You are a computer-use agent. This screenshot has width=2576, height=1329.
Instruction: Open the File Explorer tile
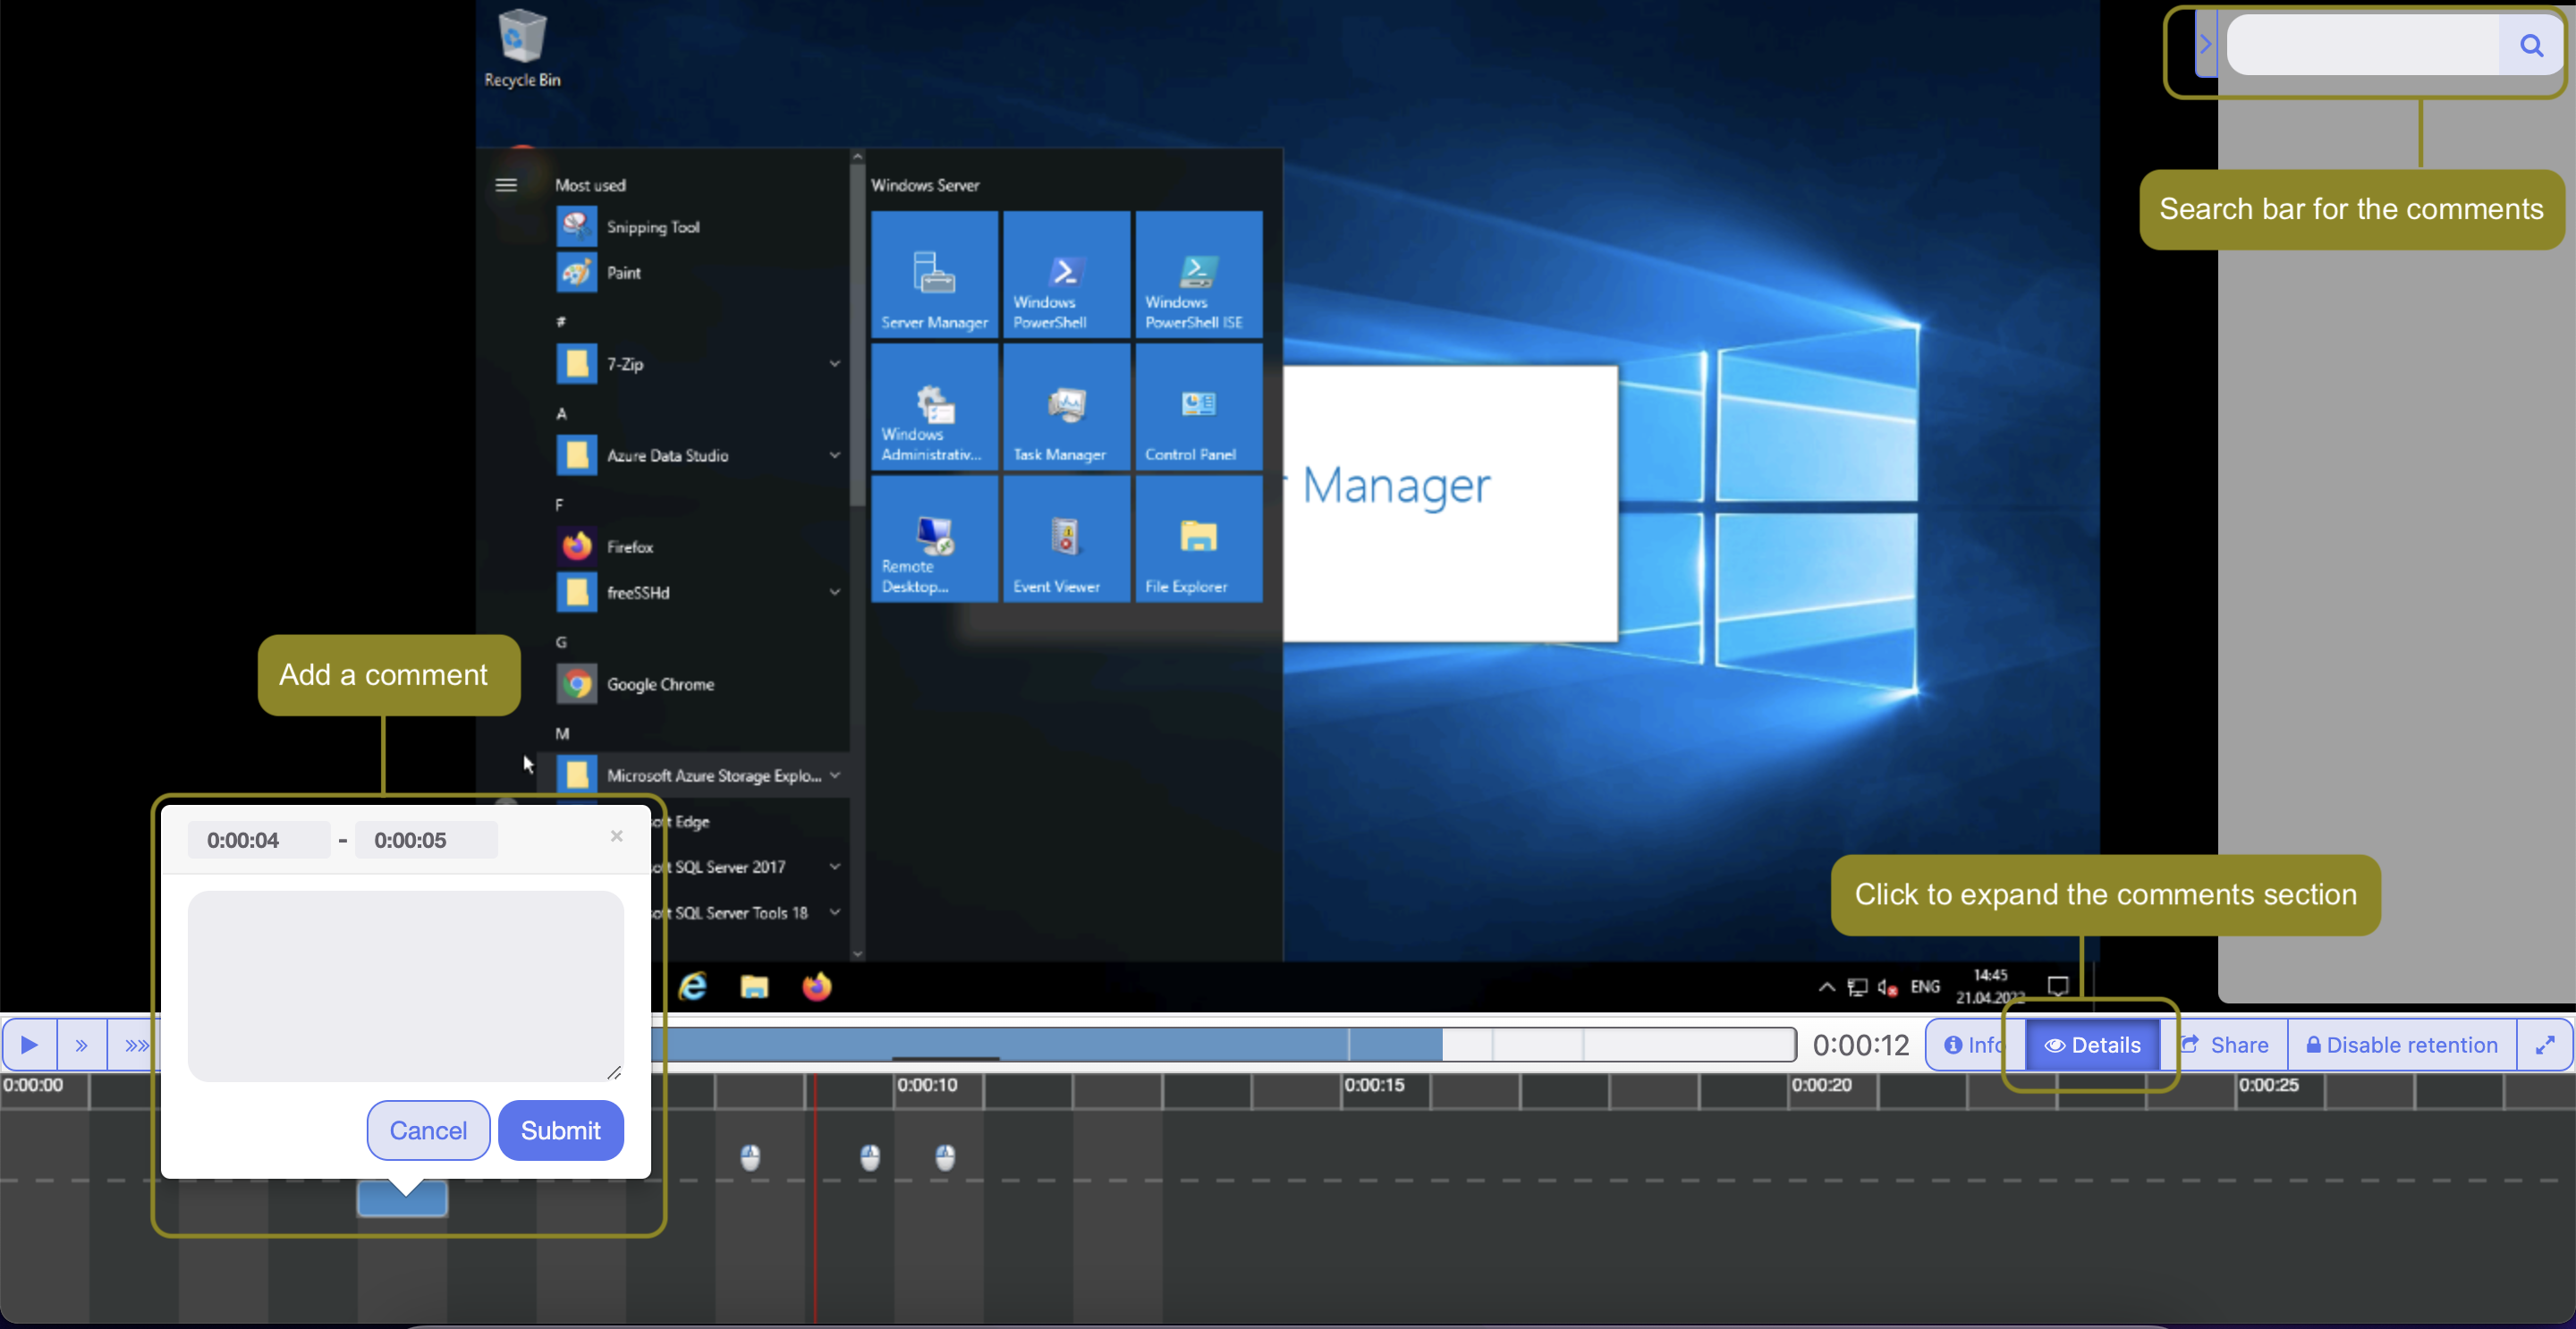point(1198,538)
